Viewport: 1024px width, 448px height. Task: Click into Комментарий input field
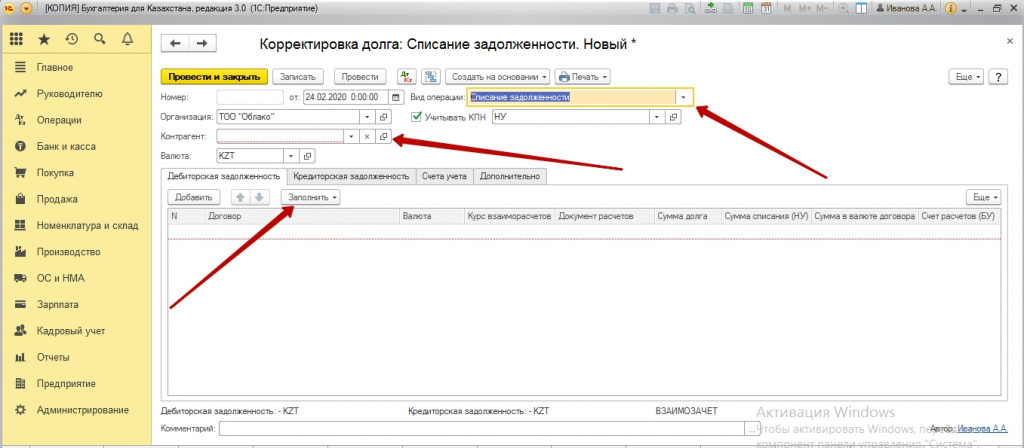(x=481, y=429)
